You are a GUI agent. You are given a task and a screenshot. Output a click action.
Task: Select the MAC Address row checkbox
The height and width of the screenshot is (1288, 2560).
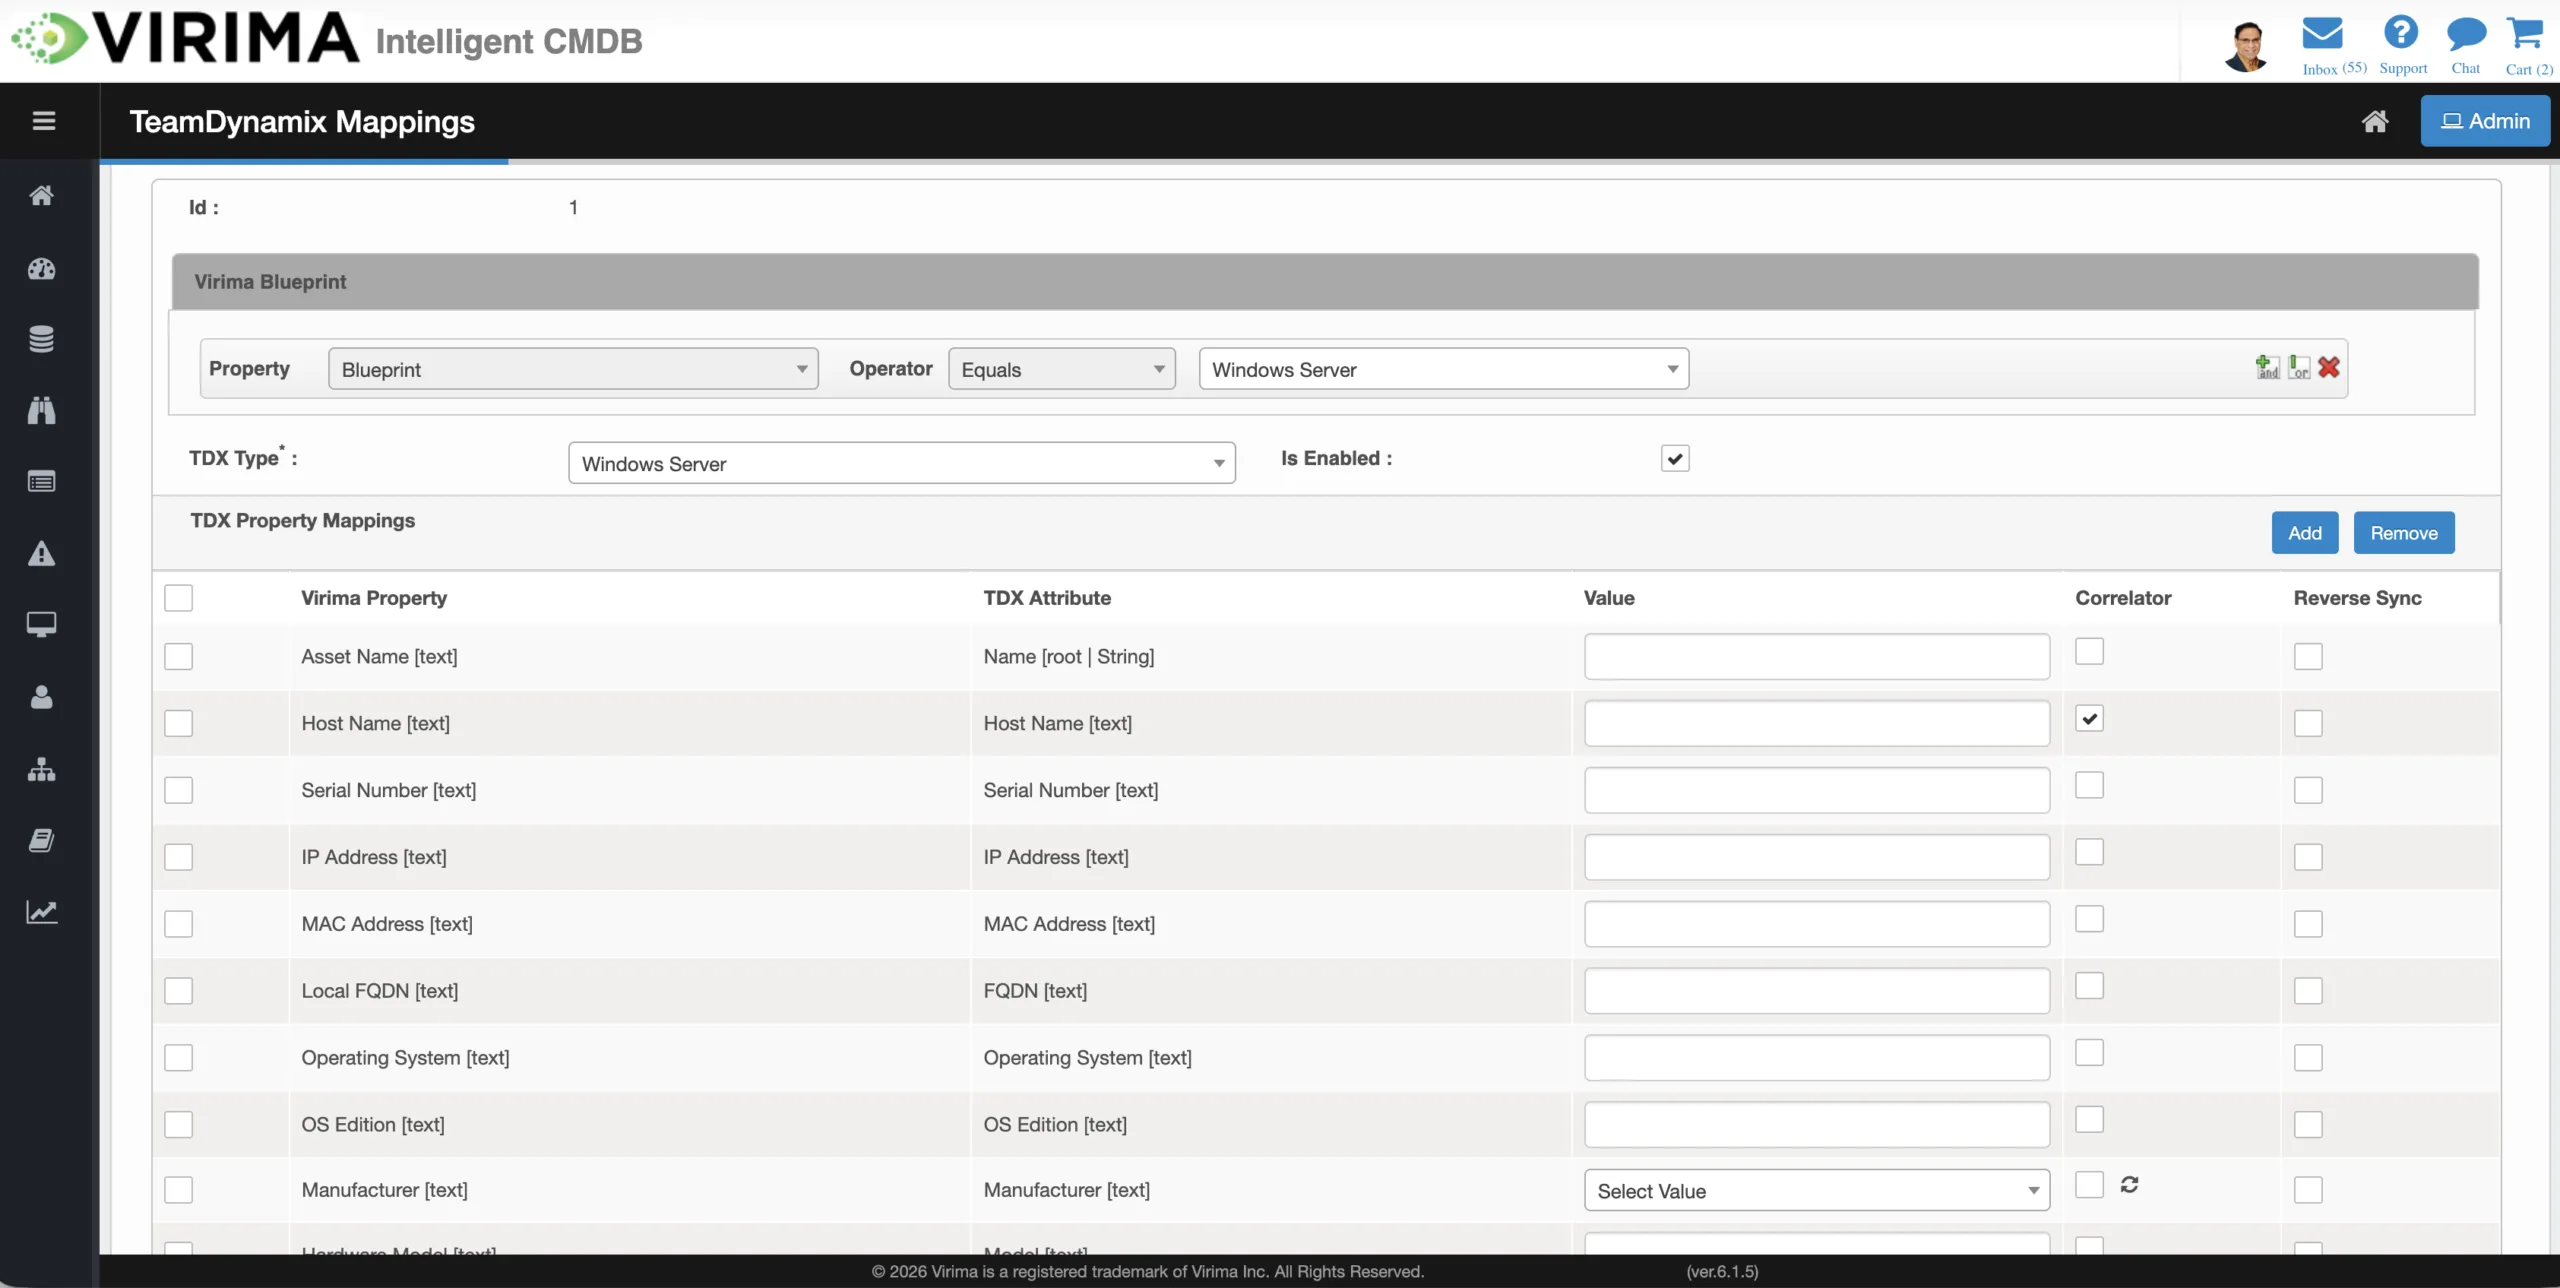point(178,924)
